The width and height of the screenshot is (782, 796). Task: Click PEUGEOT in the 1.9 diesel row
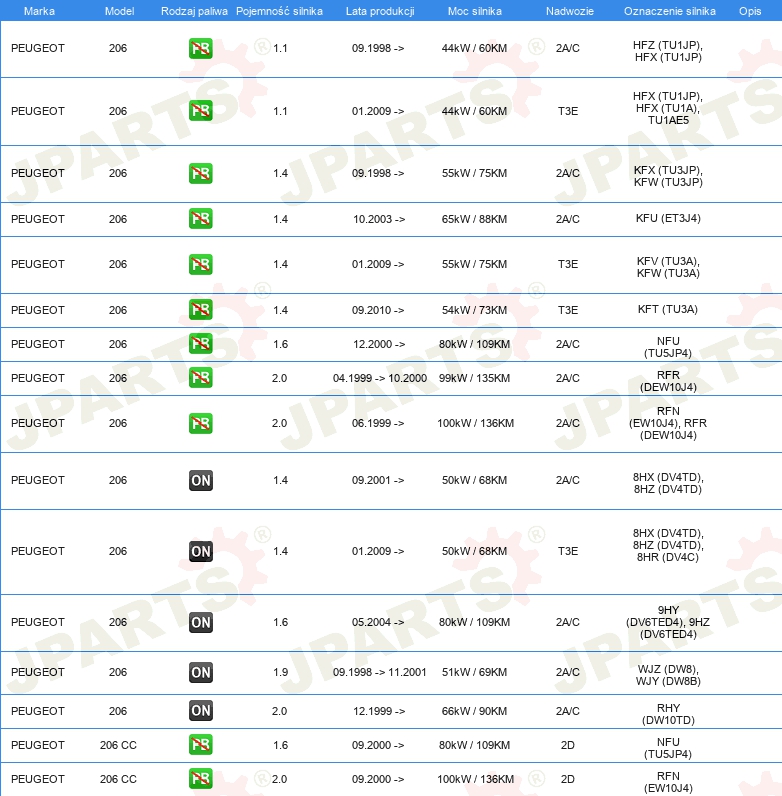(x=38, y=672)
